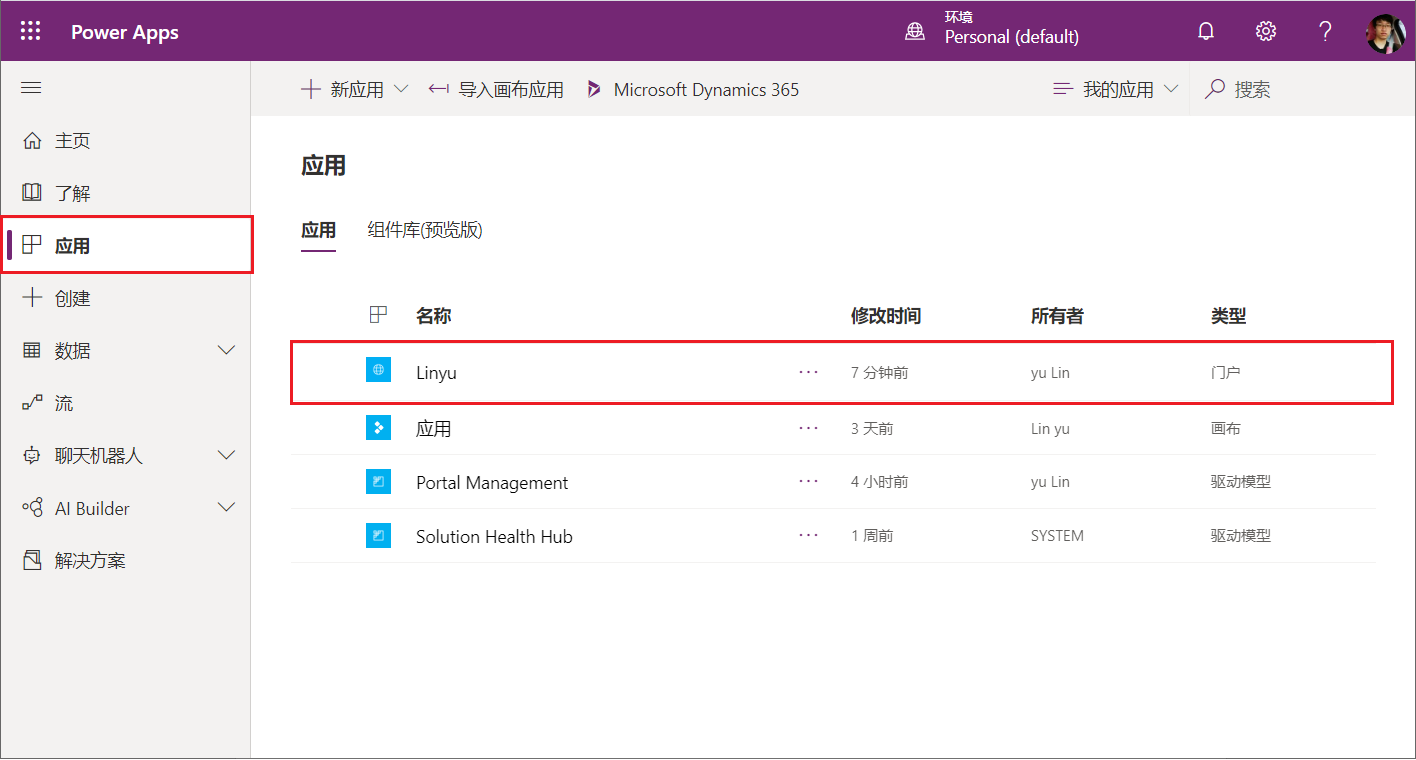Click the Power Apps title
The image size is (1416, 760).
click(x=125, y=32)
